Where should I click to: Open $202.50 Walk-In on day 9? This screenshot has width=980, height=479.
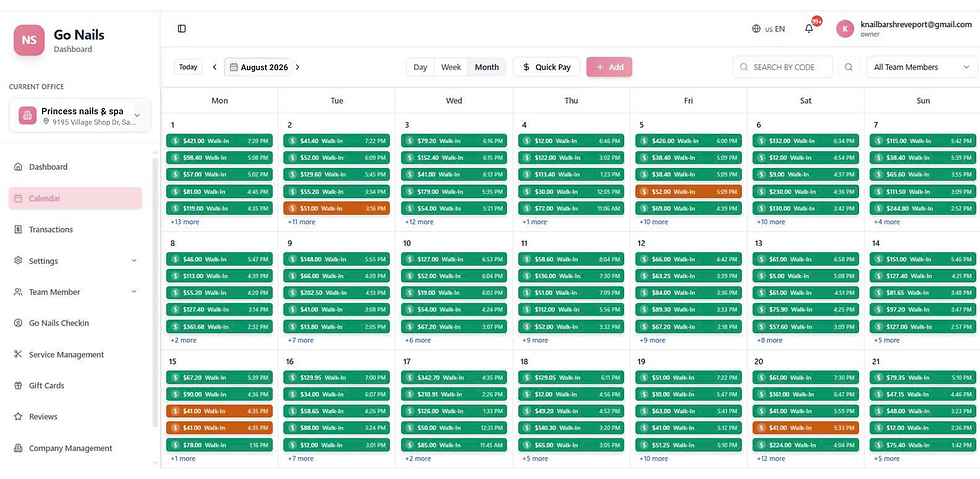[x=337, y=293]
